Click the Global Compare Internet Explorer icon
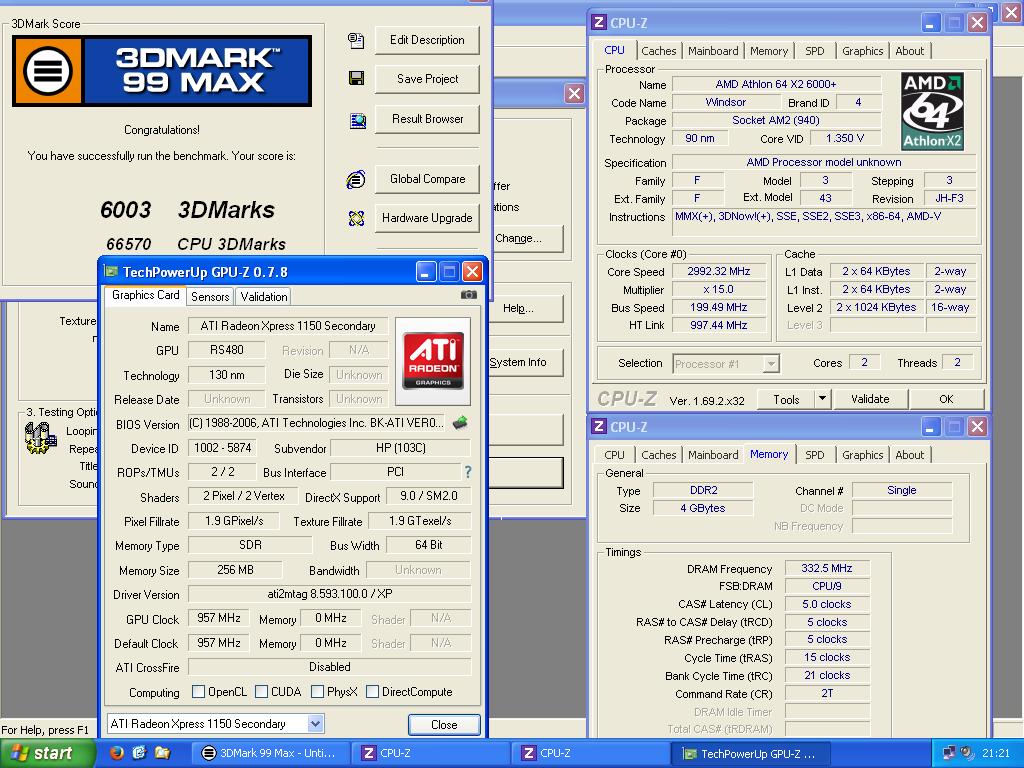Image resolution: width=1024 pixels, height=768 pixels. point(356,179)
